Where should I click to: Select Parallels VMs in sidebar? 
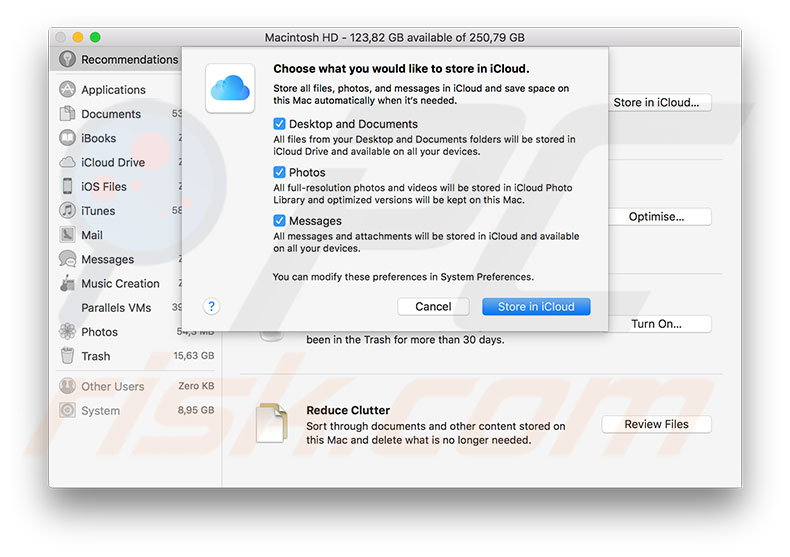pyautogui.click(x=116, y=308)
